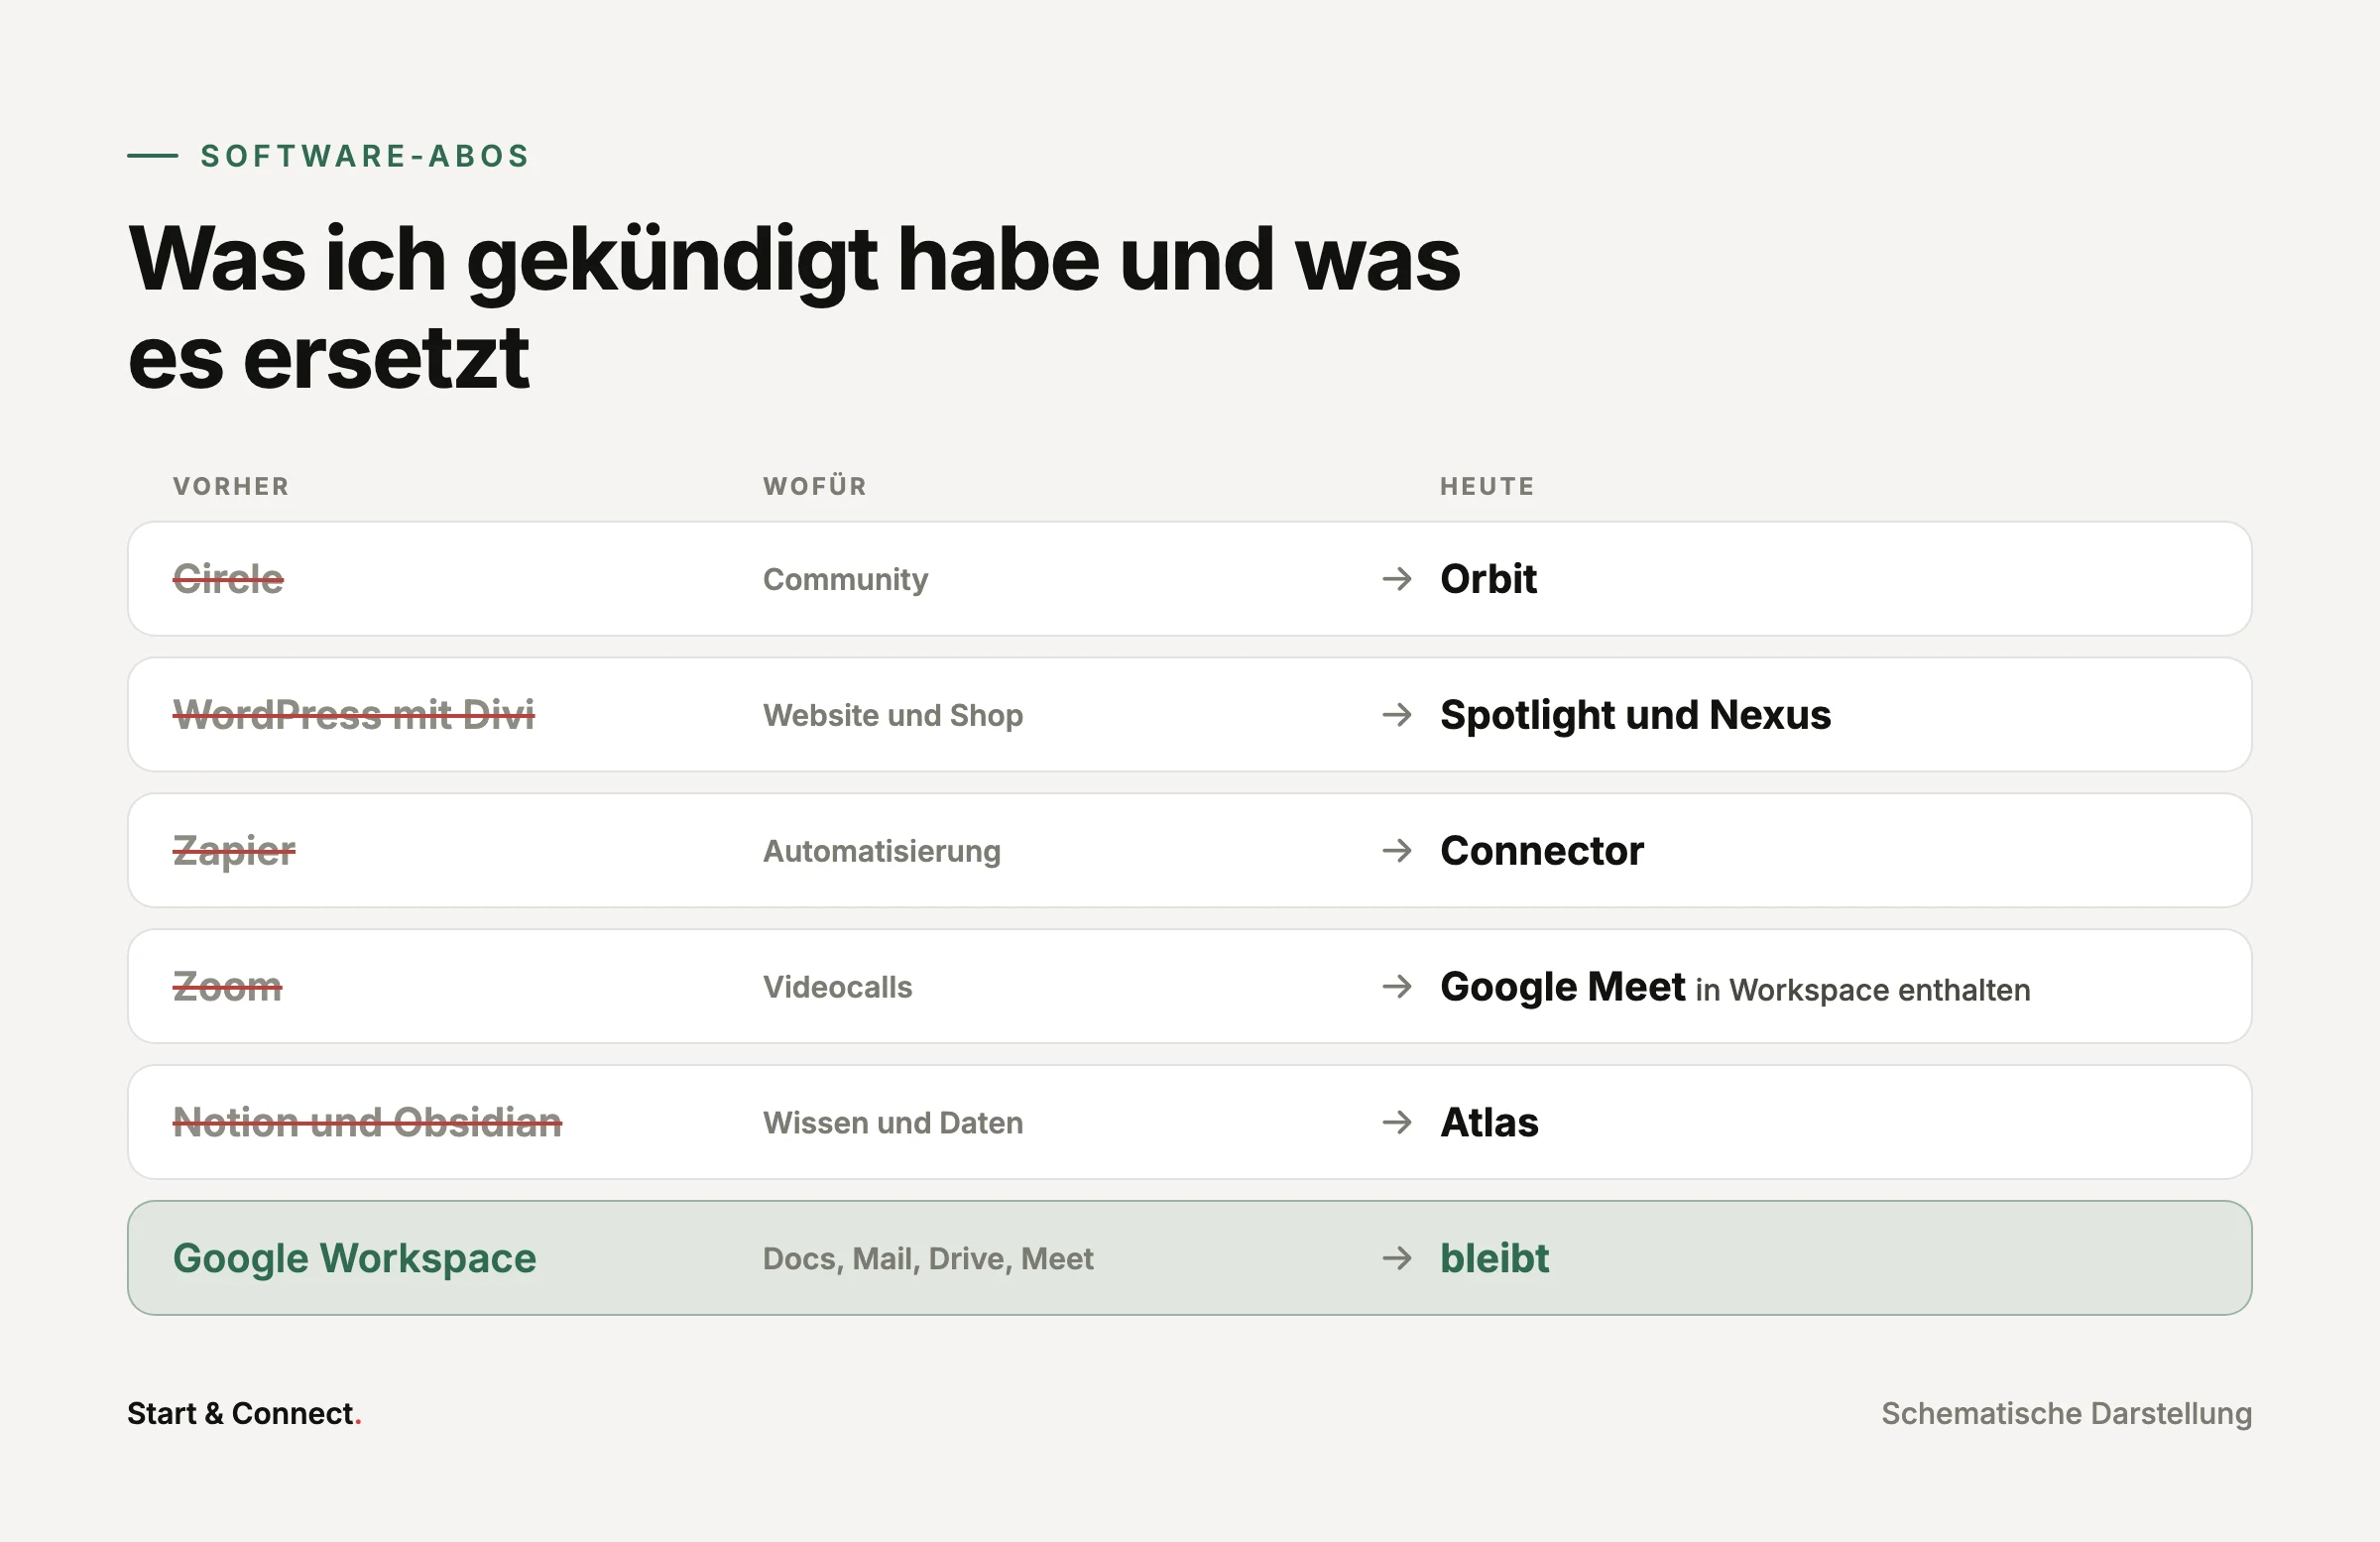Select the struck-through Zoom entry
The height and width of the screenshot is (1542, 2380).
coord(227,987)
